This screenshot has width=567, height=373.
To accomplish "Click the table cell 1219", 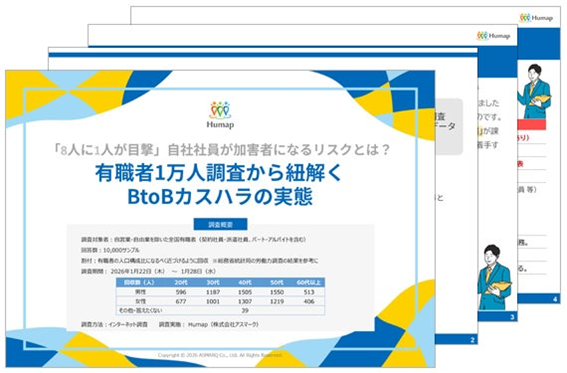I will point(277,301).
